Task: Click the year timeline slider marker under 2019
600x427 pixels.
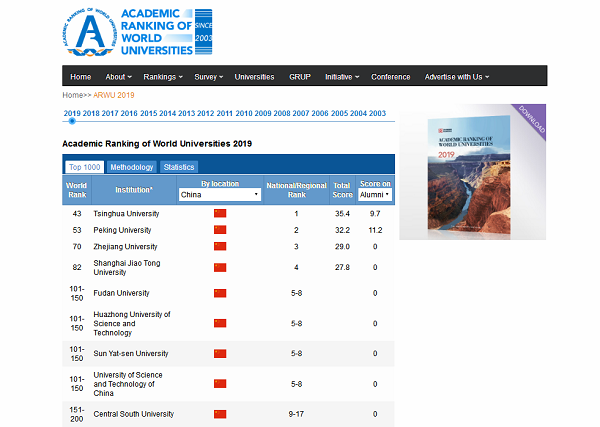Action: [x=71, y=122]
